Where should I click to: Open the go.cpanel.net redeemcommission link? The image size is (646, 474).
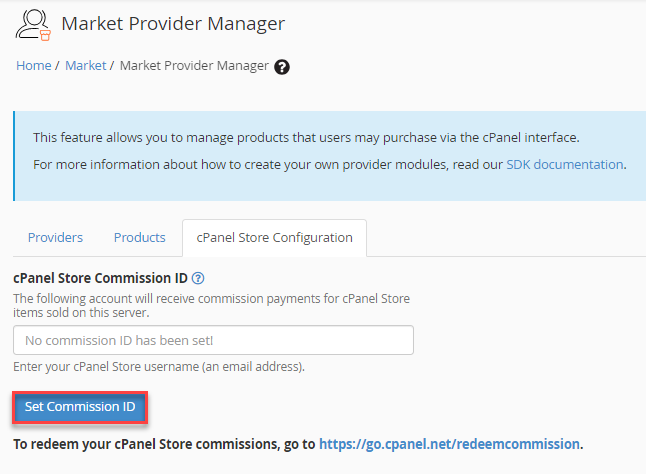[449, 444]
